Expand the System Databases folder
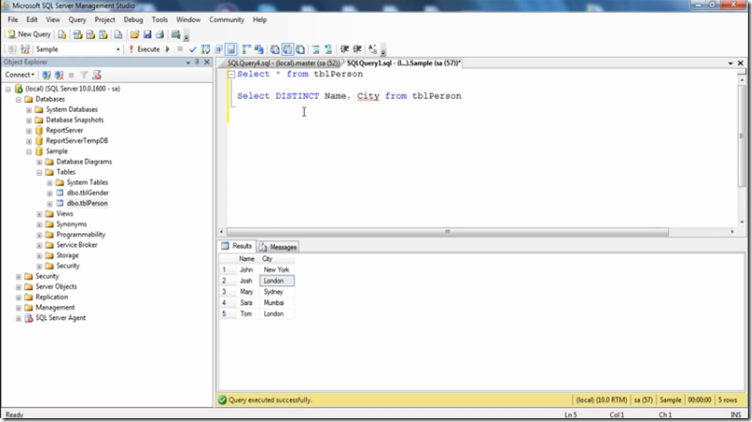This screenshot has width=752, height=422. tap(29, 110)
